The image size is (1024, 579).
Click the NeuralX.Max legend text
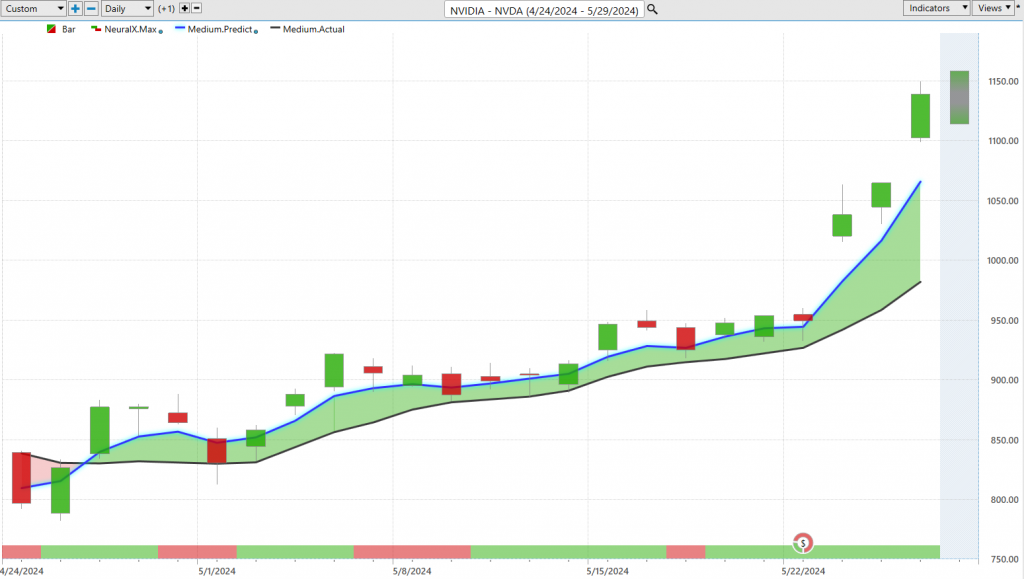tap(131, 29)
